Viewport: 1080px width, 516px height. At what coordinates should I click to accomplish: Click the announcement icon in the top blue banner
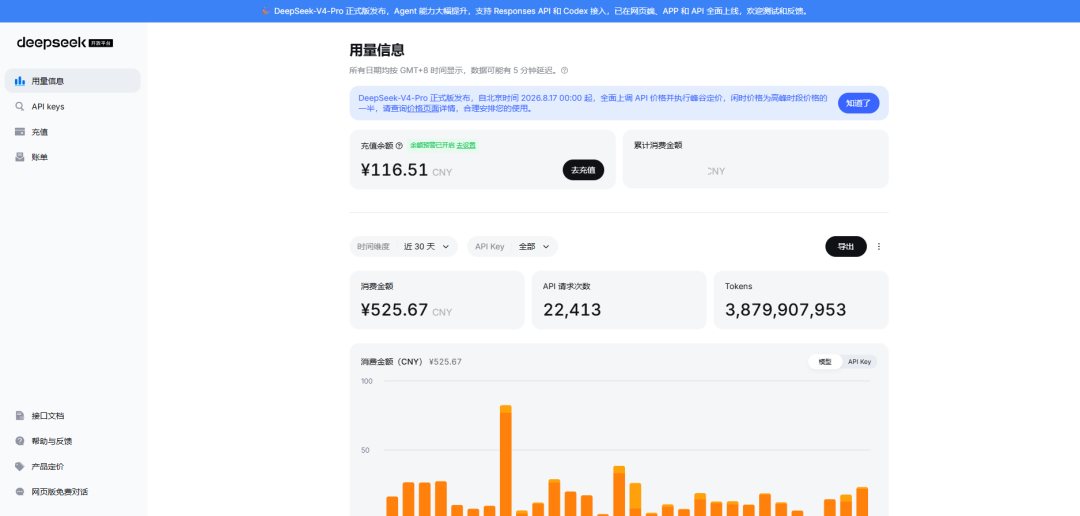tap(266, 11)
